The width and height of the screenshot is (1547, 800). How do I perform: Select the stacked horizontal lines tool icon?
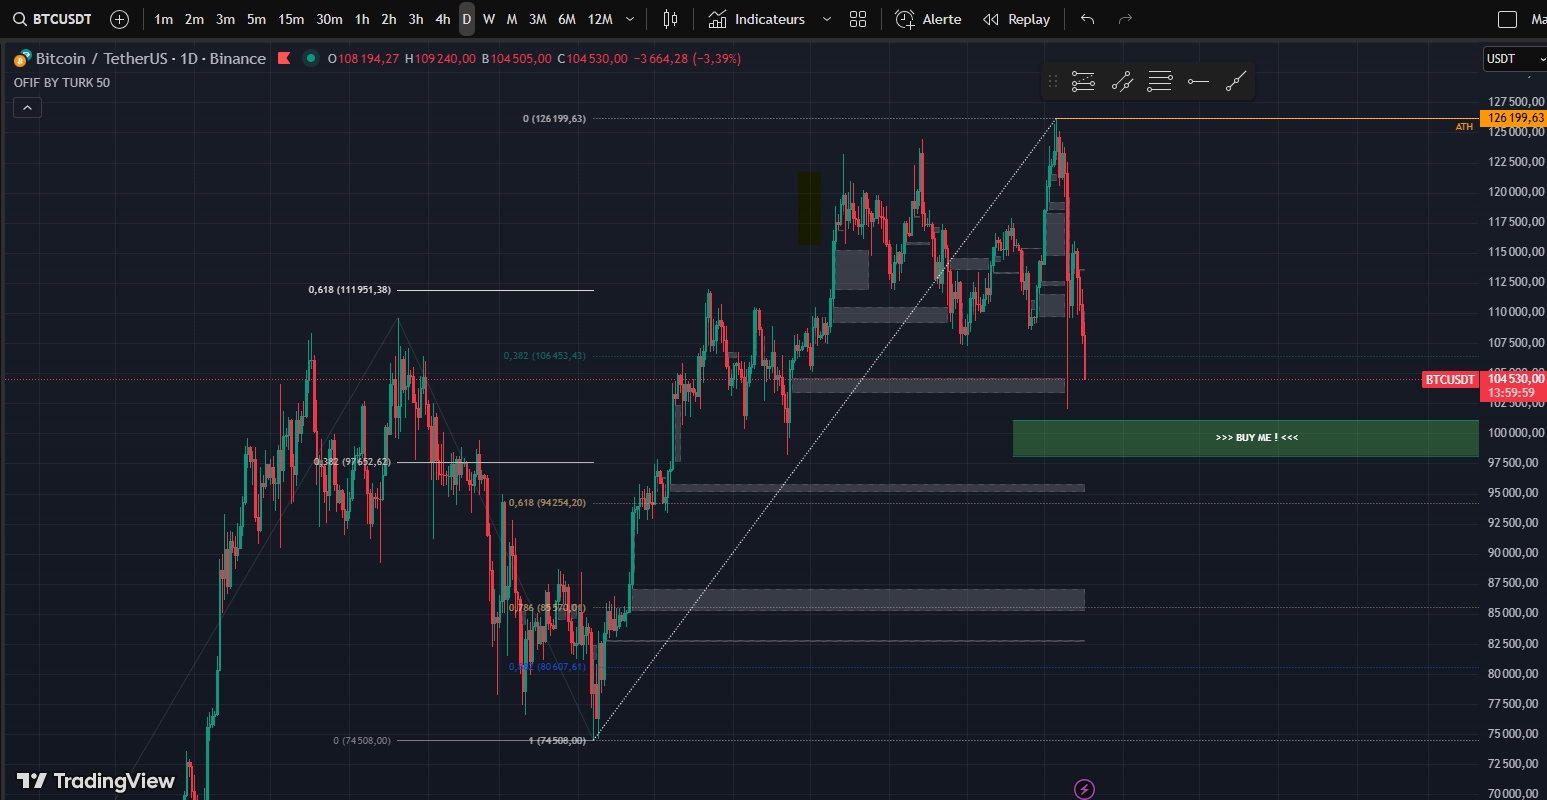[x=1160, y=82]
